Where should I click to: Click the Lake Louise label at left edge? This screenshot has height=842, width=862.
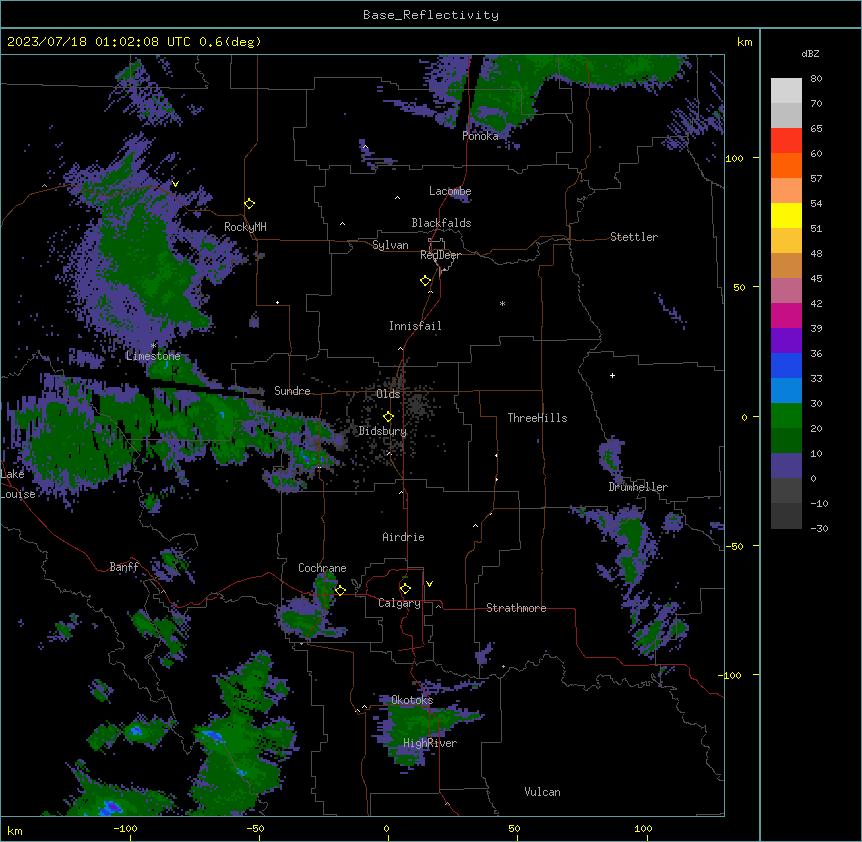tap(18, 484)
